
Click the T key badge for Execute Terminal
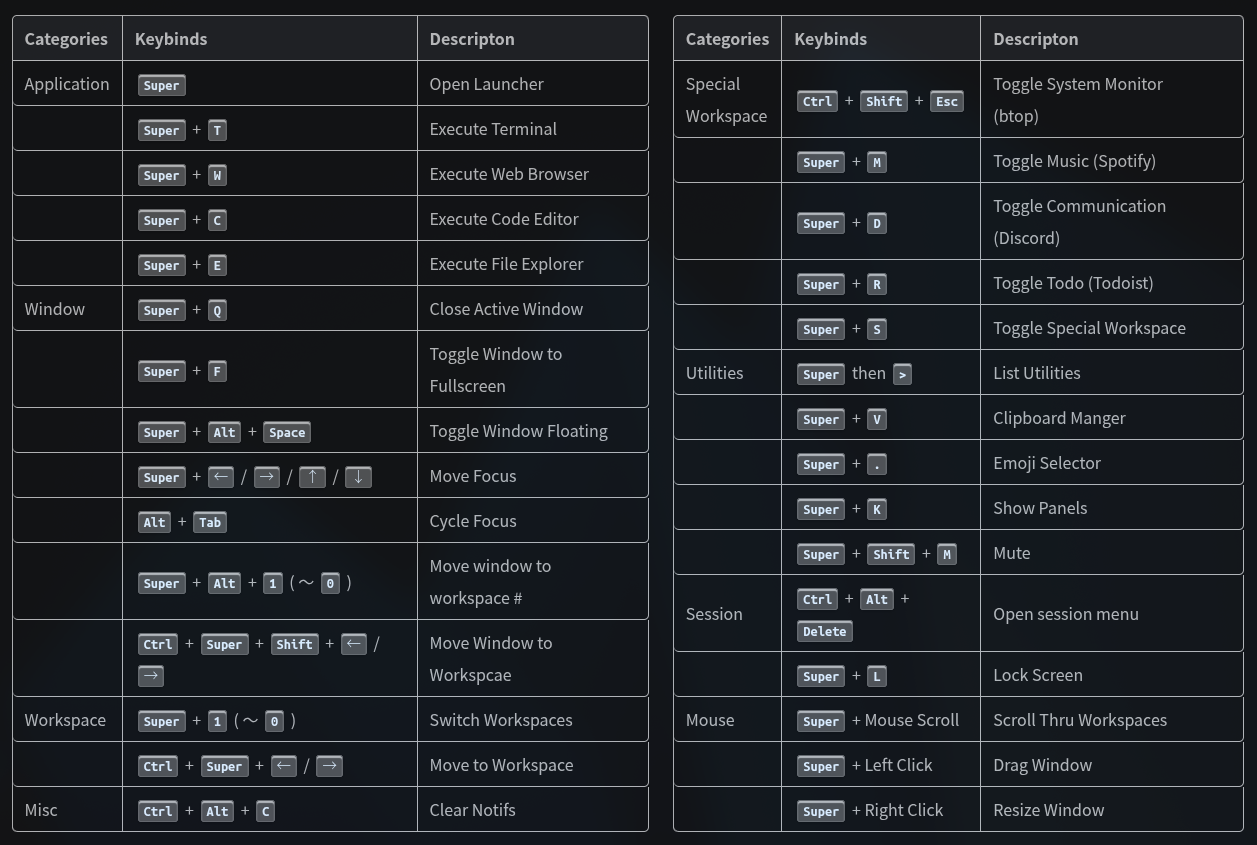(x=217, y=130)
